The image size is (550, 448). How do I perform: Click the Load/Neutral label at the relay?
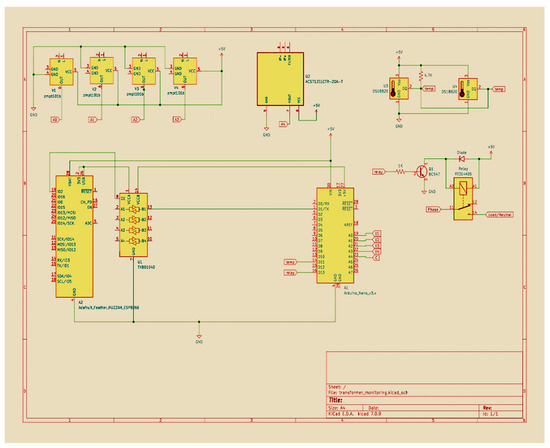click(x=499, y=214)
